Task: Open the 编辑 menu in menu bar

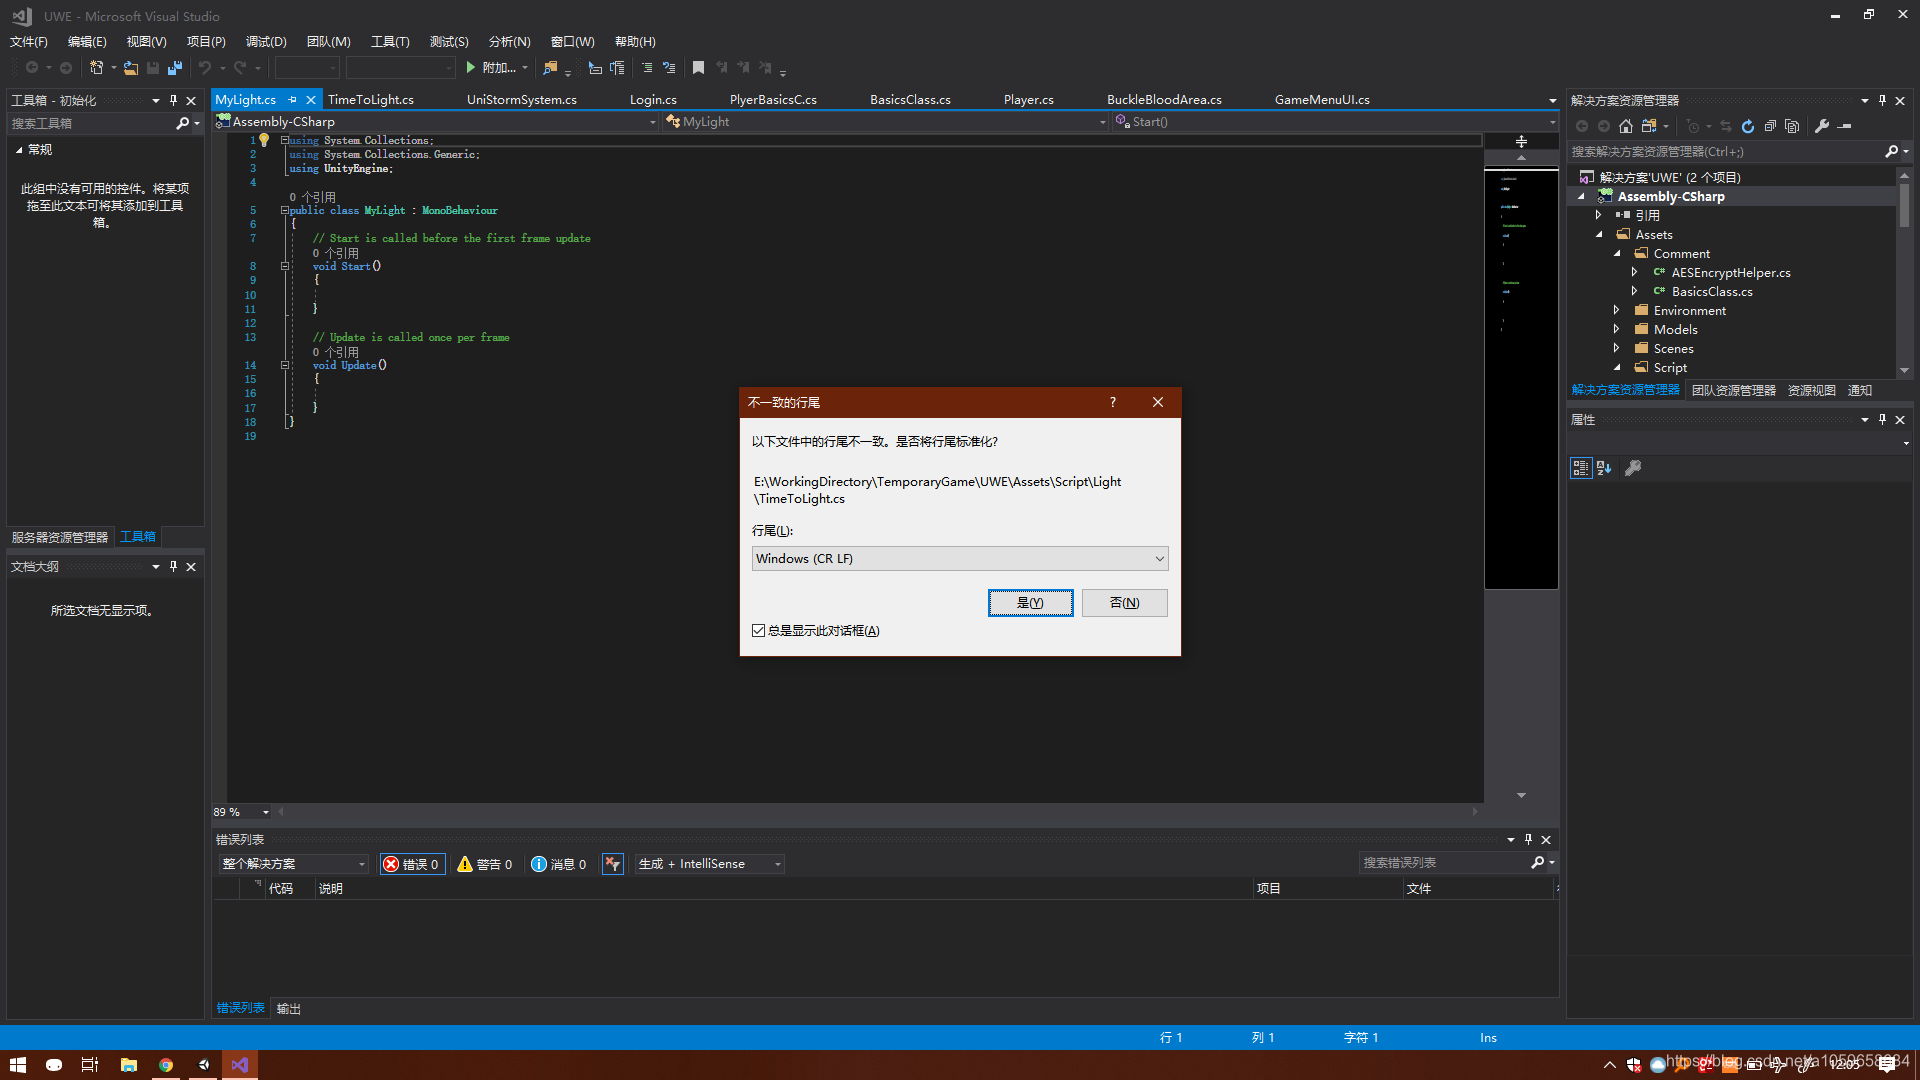Action: tap(84, 41)
